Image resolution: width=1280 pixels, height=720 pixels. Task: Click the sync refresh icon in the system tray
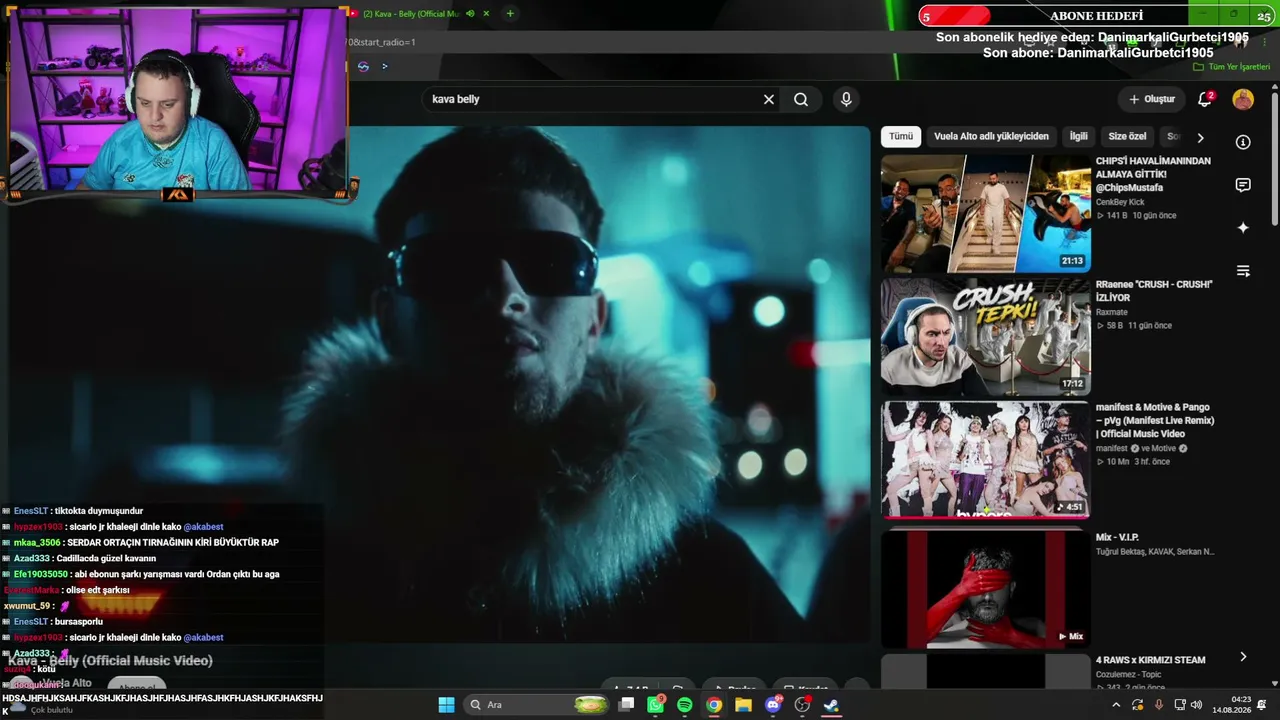[x=1137, y=705]
